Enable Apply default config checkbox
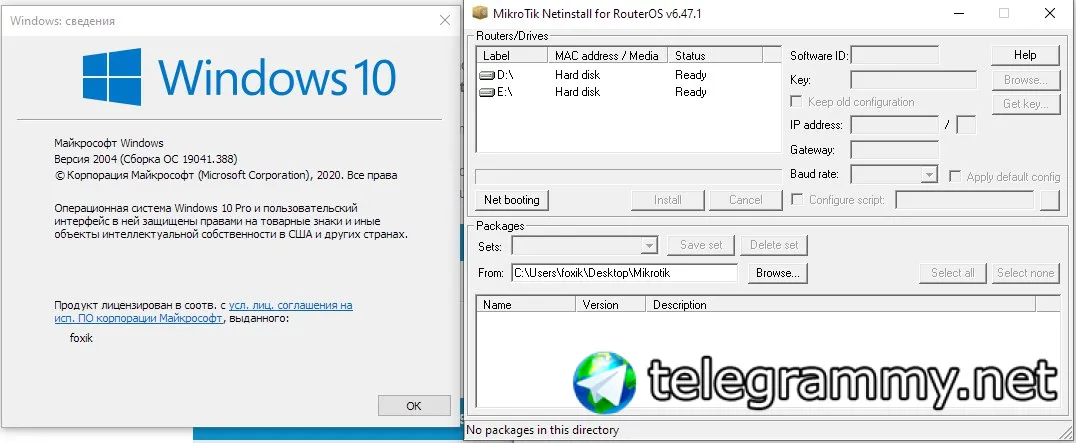This screenshot has height=443, width=1076. pyautogui.click(x=955, y=176)
